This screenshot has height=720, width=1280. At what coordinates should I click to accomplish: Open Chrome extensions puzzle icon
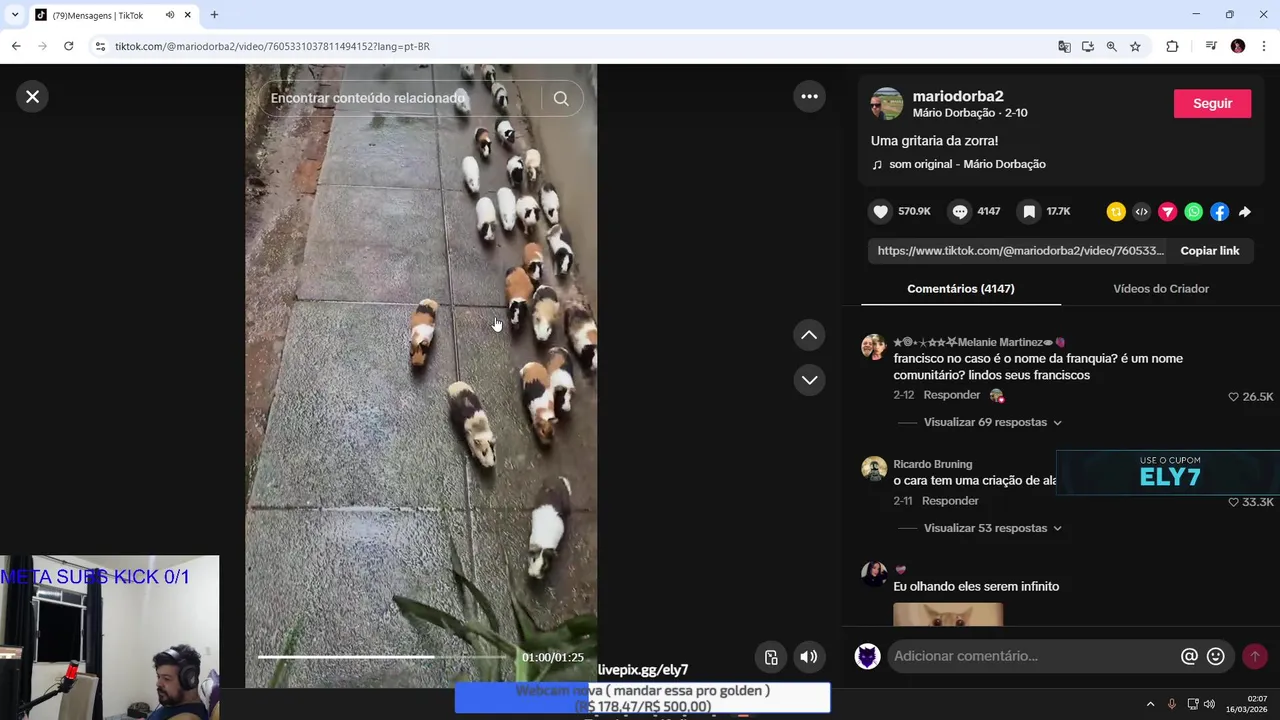click(x=1172, y=46)
